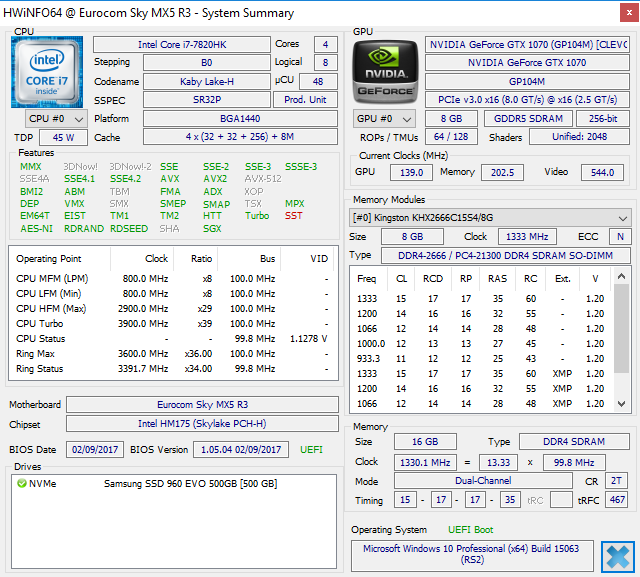
Task: Click the PCIe v3.0 x16 bus field
Action: (527, 100)
